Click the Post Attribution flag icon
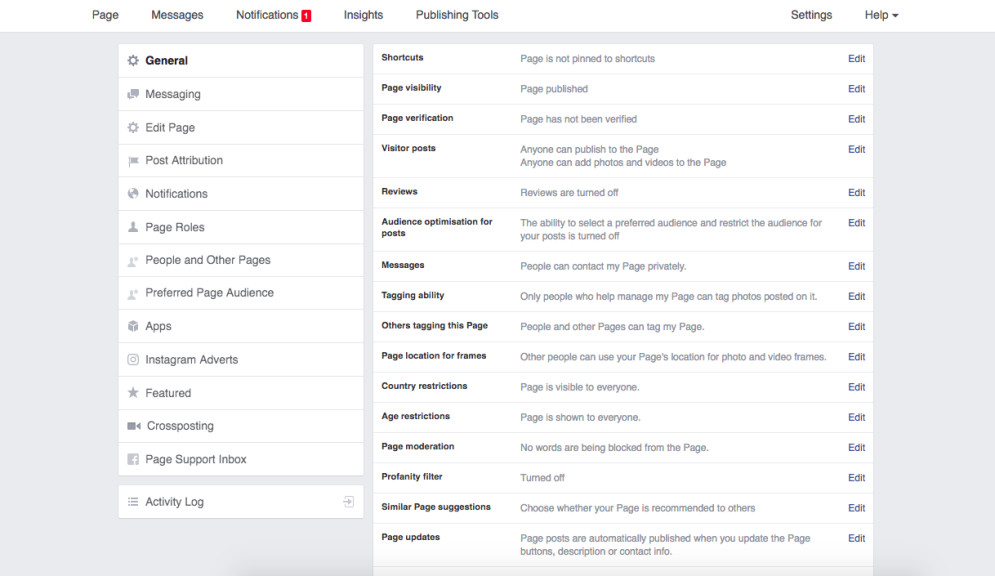Image resolution: width=995 pixels, height=576 pixels. (x=133, y=161)
